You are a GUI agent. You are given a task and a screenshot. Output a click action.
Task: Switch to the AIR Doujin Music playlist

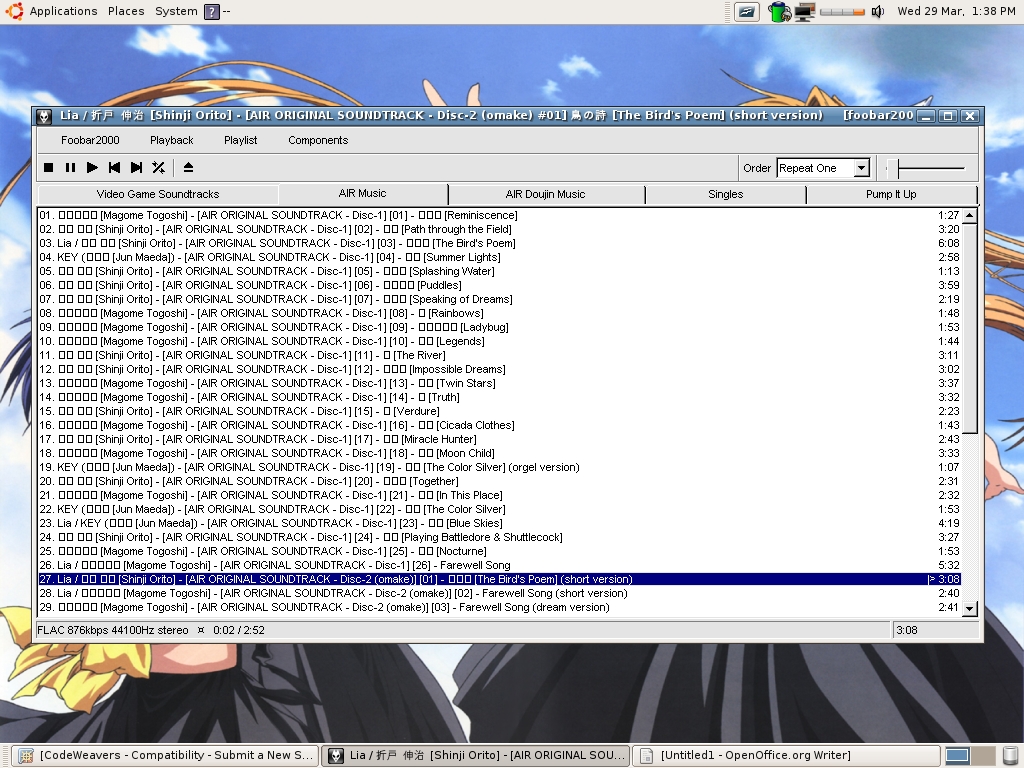pyautogui.click(x=546, y=193)
